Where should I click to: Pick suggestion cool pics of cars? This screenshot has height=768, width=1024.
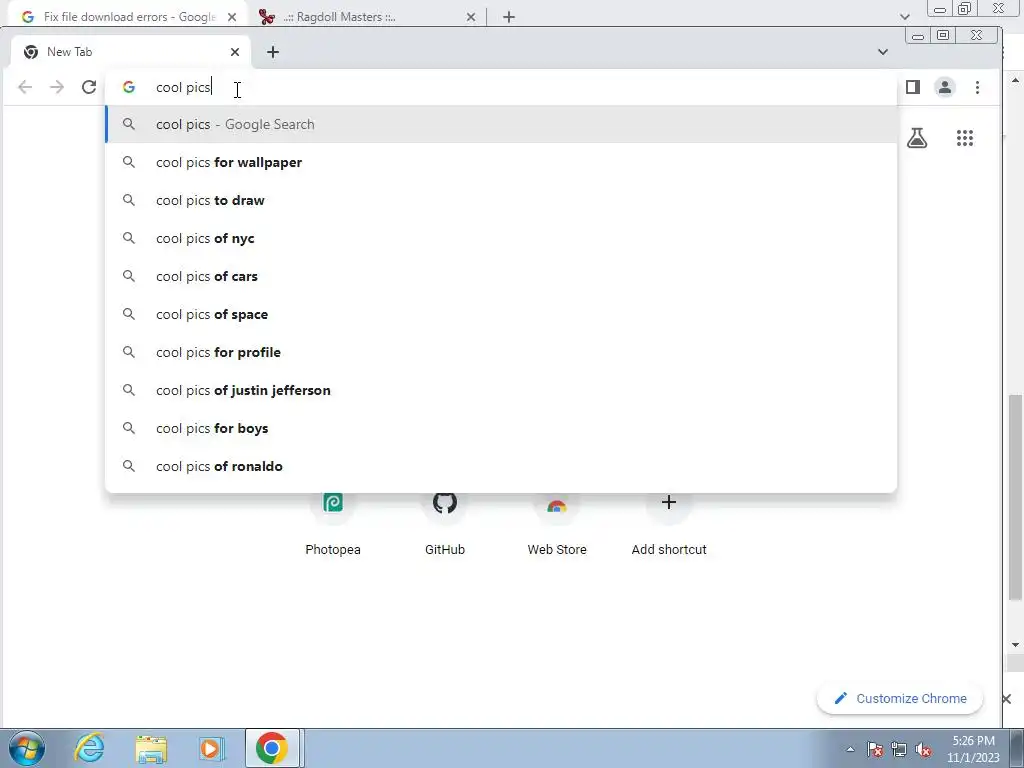pyautogui.click(x=501, y=276)
